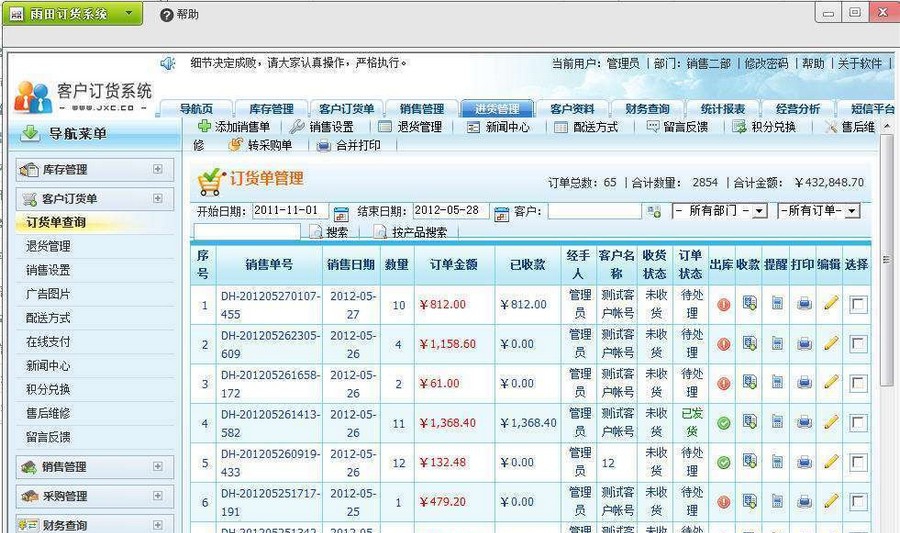Open 留言反馈 in the toolbar
The width and height of the screenshot is (900, 533).
(677, 127)
